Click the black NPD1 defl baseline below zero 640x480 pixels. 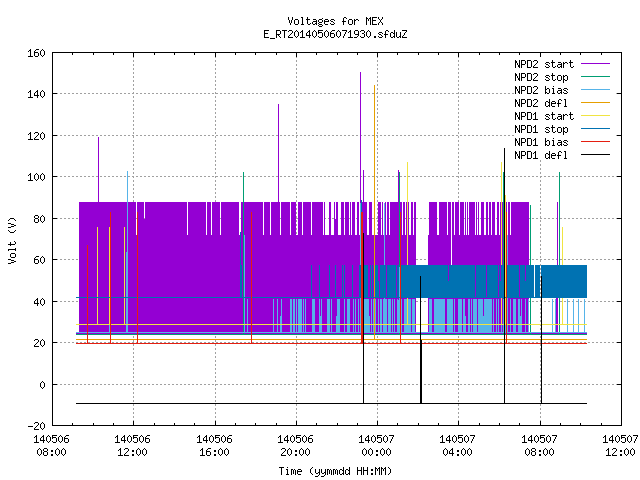pos(331,403)
